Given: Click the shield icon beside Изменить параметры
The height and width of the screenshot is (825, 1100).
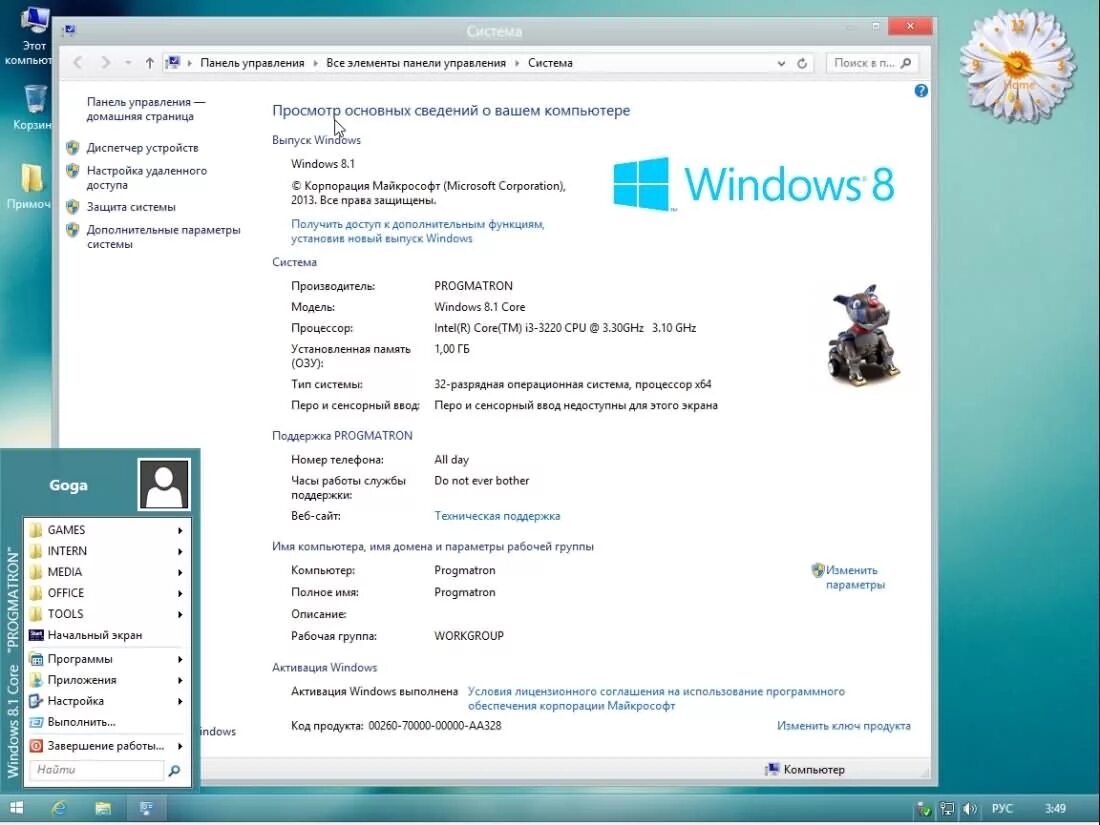Looking at the screenshot, I should [817, 570].
